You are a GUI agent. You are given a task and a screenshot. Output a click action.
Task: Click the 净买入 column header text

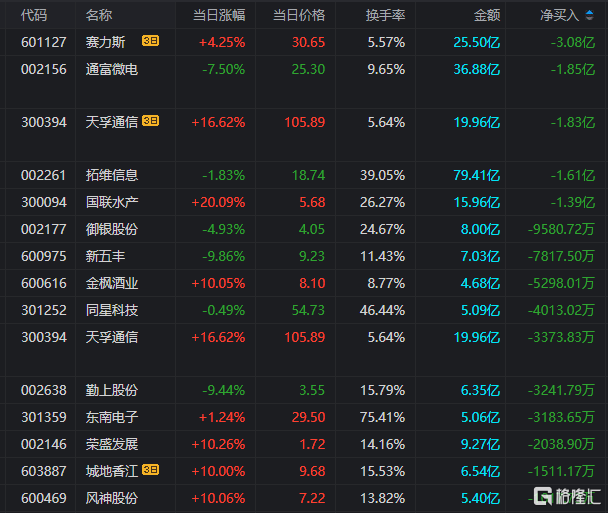(560, 15)
